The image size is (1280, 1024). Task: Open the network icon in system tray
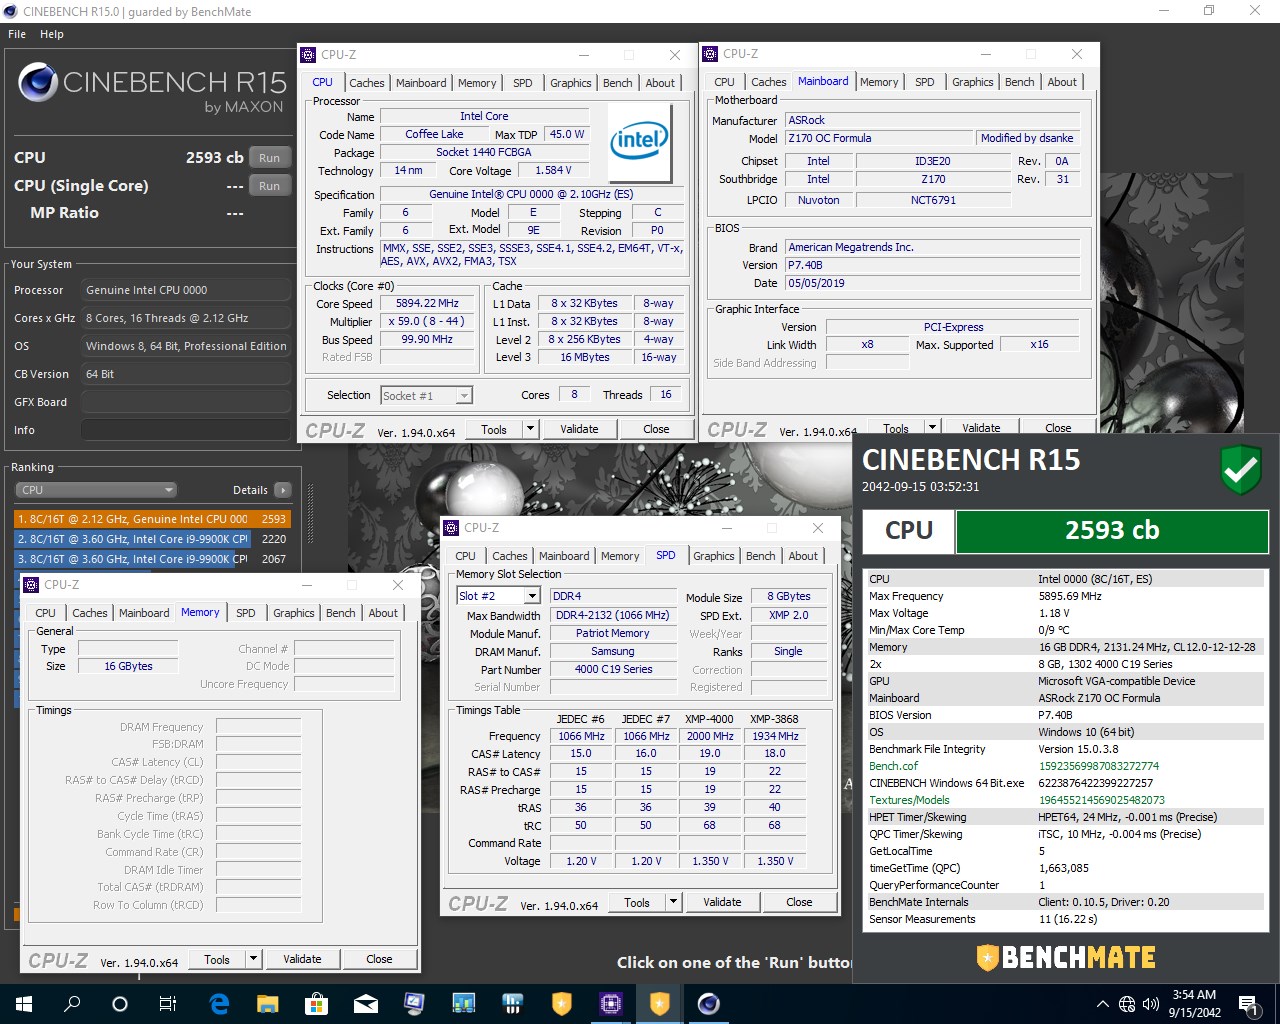1127,1004
